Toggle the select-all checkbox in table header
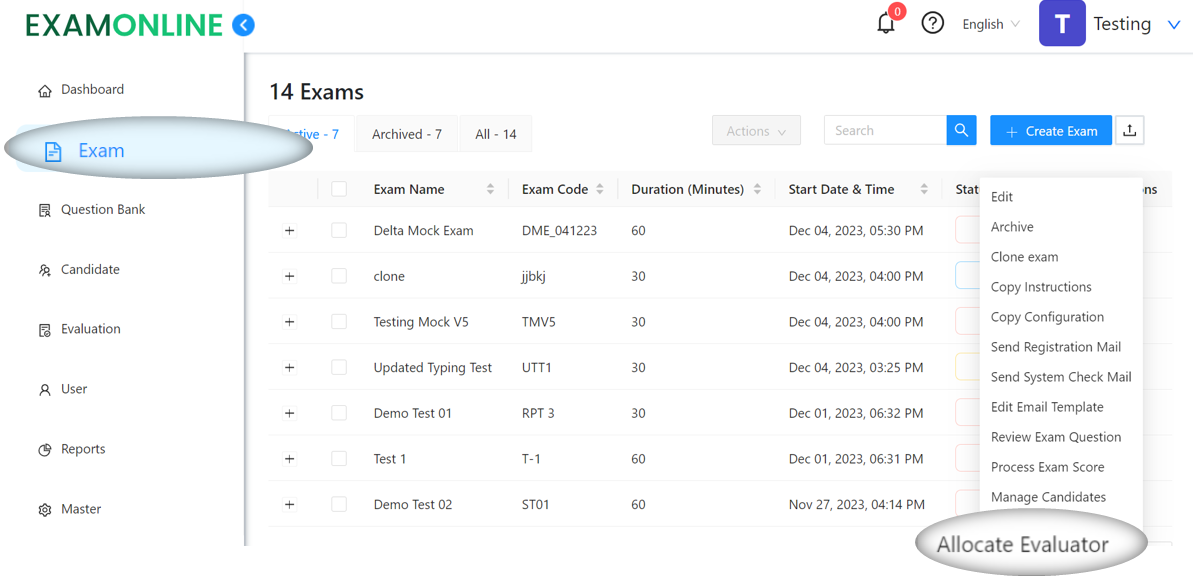 tap(339, 190)
